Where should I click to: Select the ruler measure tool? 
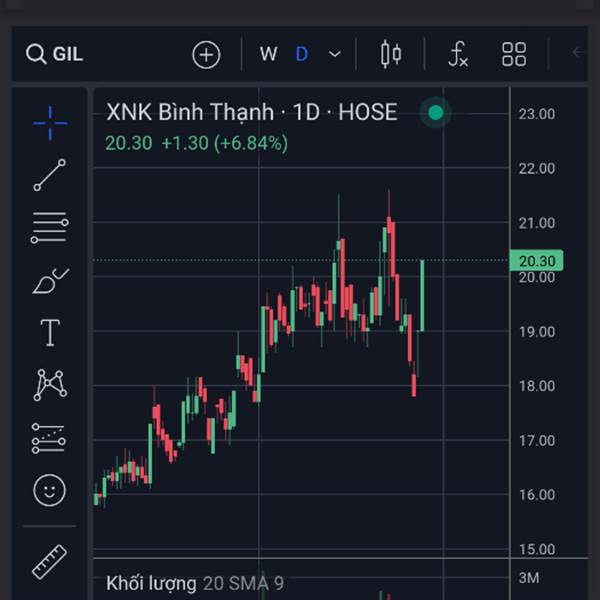point(49,562)
